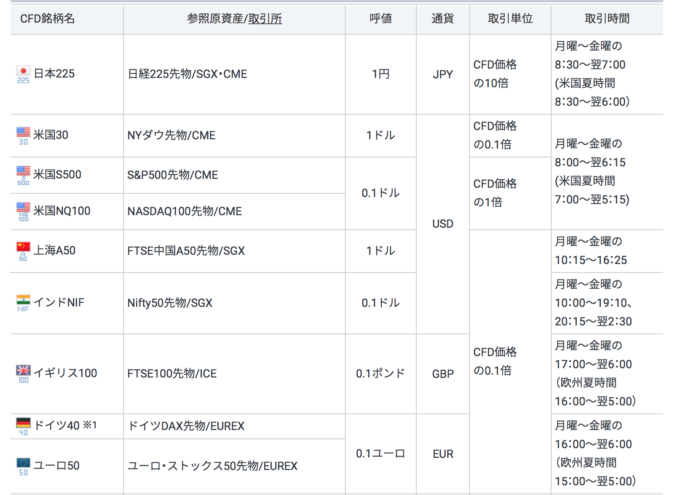680x495 pixels.
Task: Select the 取引単位 column header
Action: (x=510, y=19)
